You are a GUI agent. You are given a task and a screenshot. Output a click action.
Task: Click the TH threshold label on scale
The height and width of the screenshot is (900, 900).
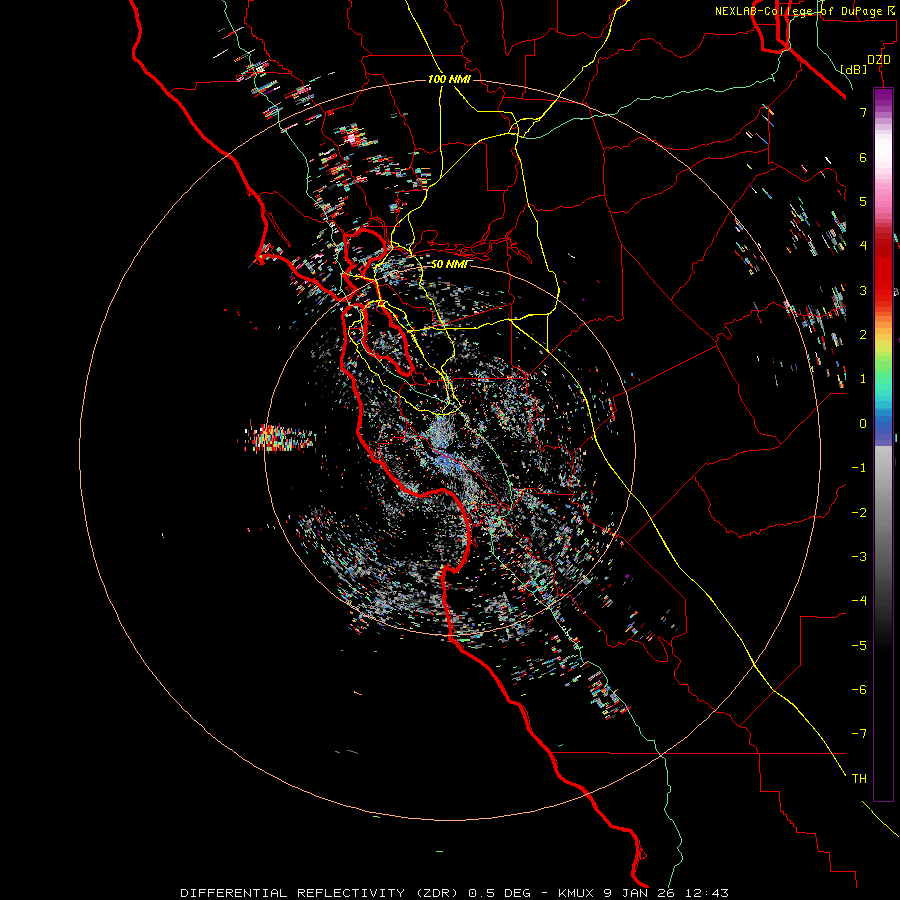click(859, 778)
